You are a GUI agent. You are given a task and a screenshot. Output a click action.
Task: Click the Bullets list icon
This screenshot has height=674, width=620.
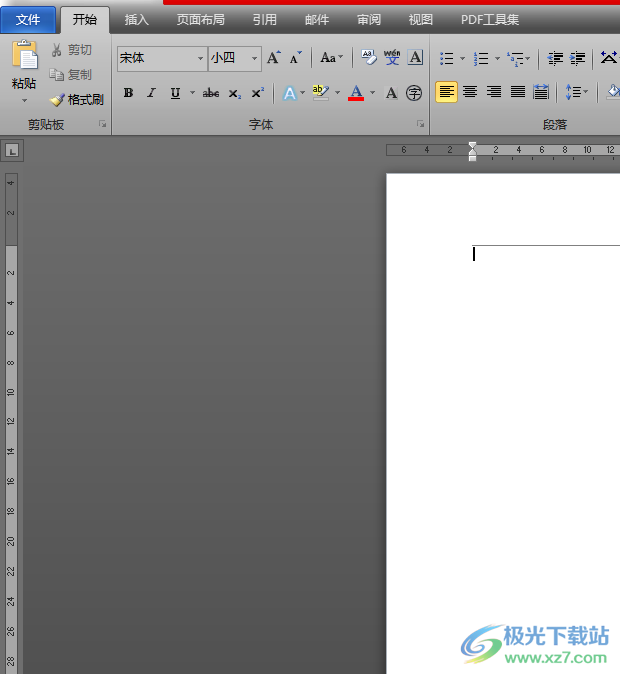click(447, 58)
